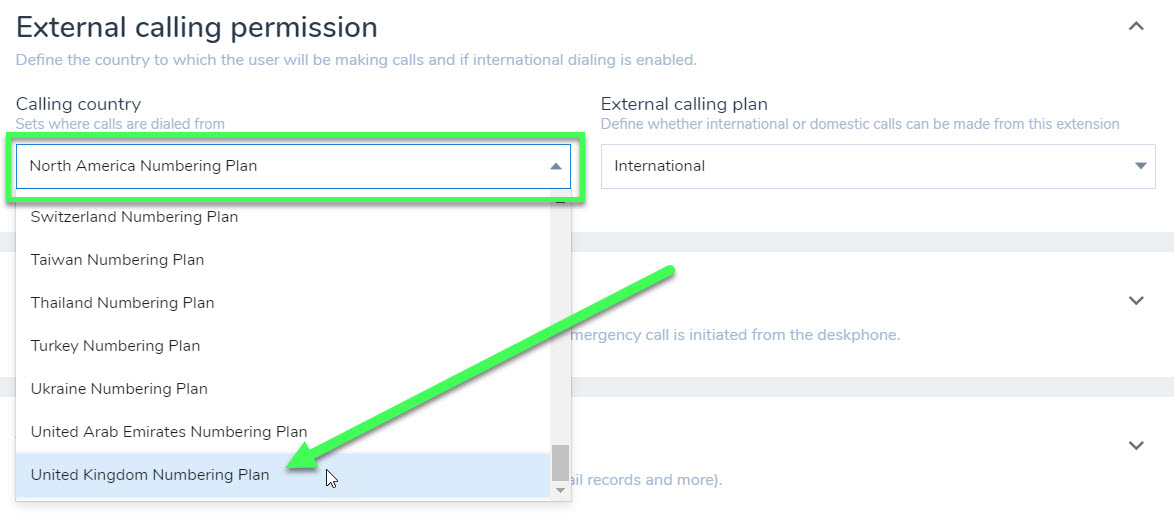The image size is (1174, 518).
Task: Collapse the External calling permission section chevron
Action: (1136, 27)
